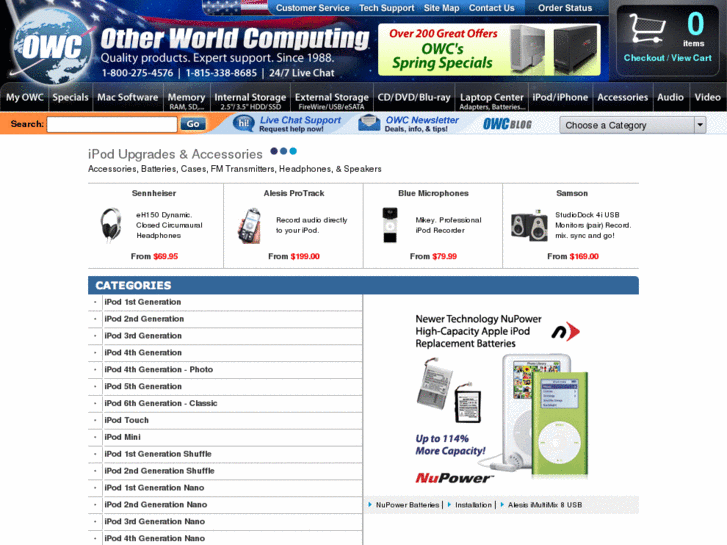
Task: Select iPod Mini category
Action: point(122,437)
